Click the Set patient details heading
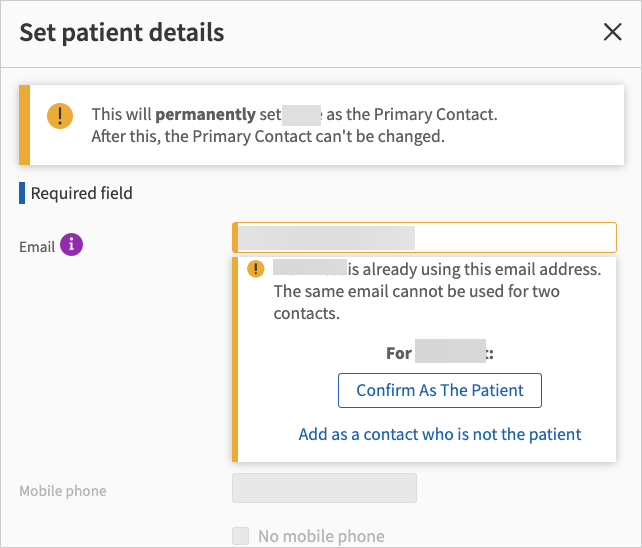Screen dimensions: 642x548 (x=122, y=32)
